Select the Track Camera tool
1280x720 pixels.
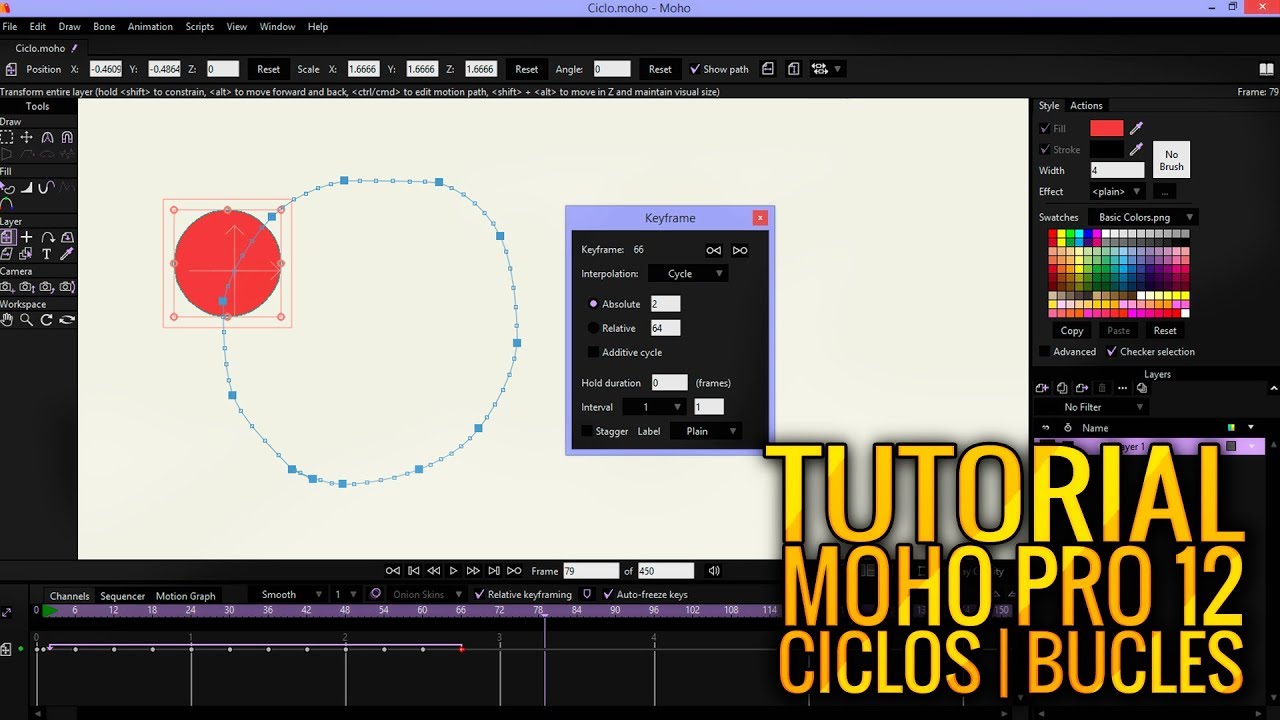tap(7, 287)
